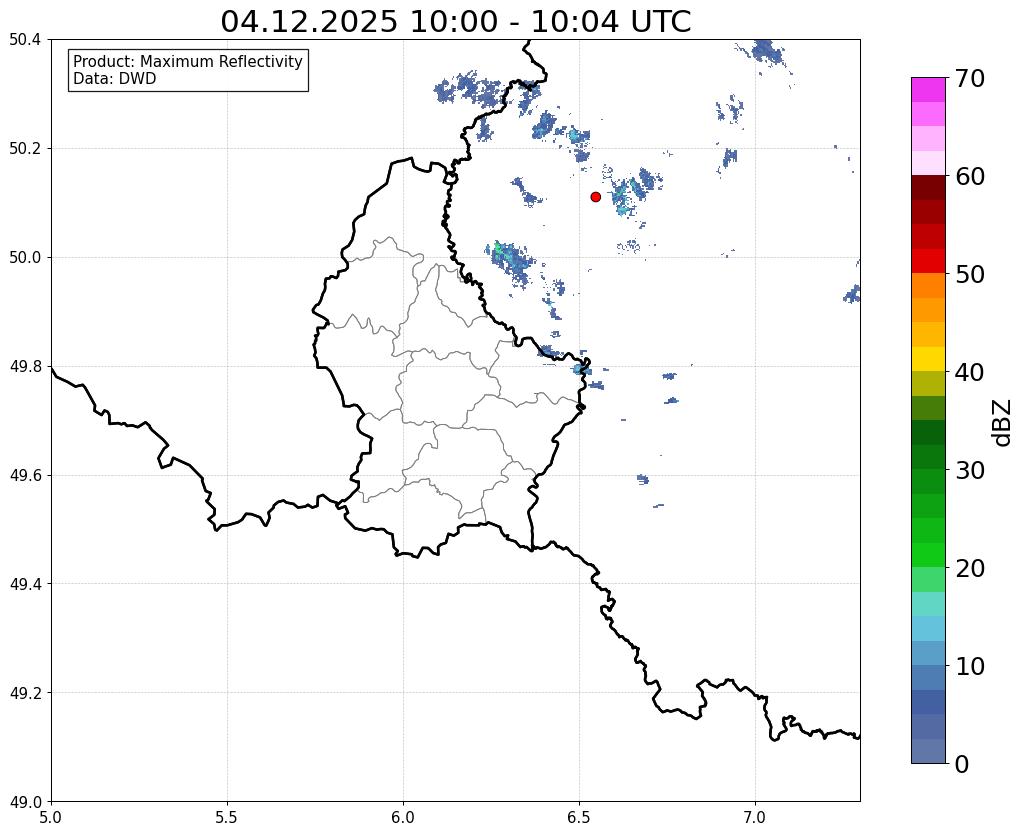Click the 6.5 longitude axis label
This screenshot has width=1023, height=834.
coord(579,818)
